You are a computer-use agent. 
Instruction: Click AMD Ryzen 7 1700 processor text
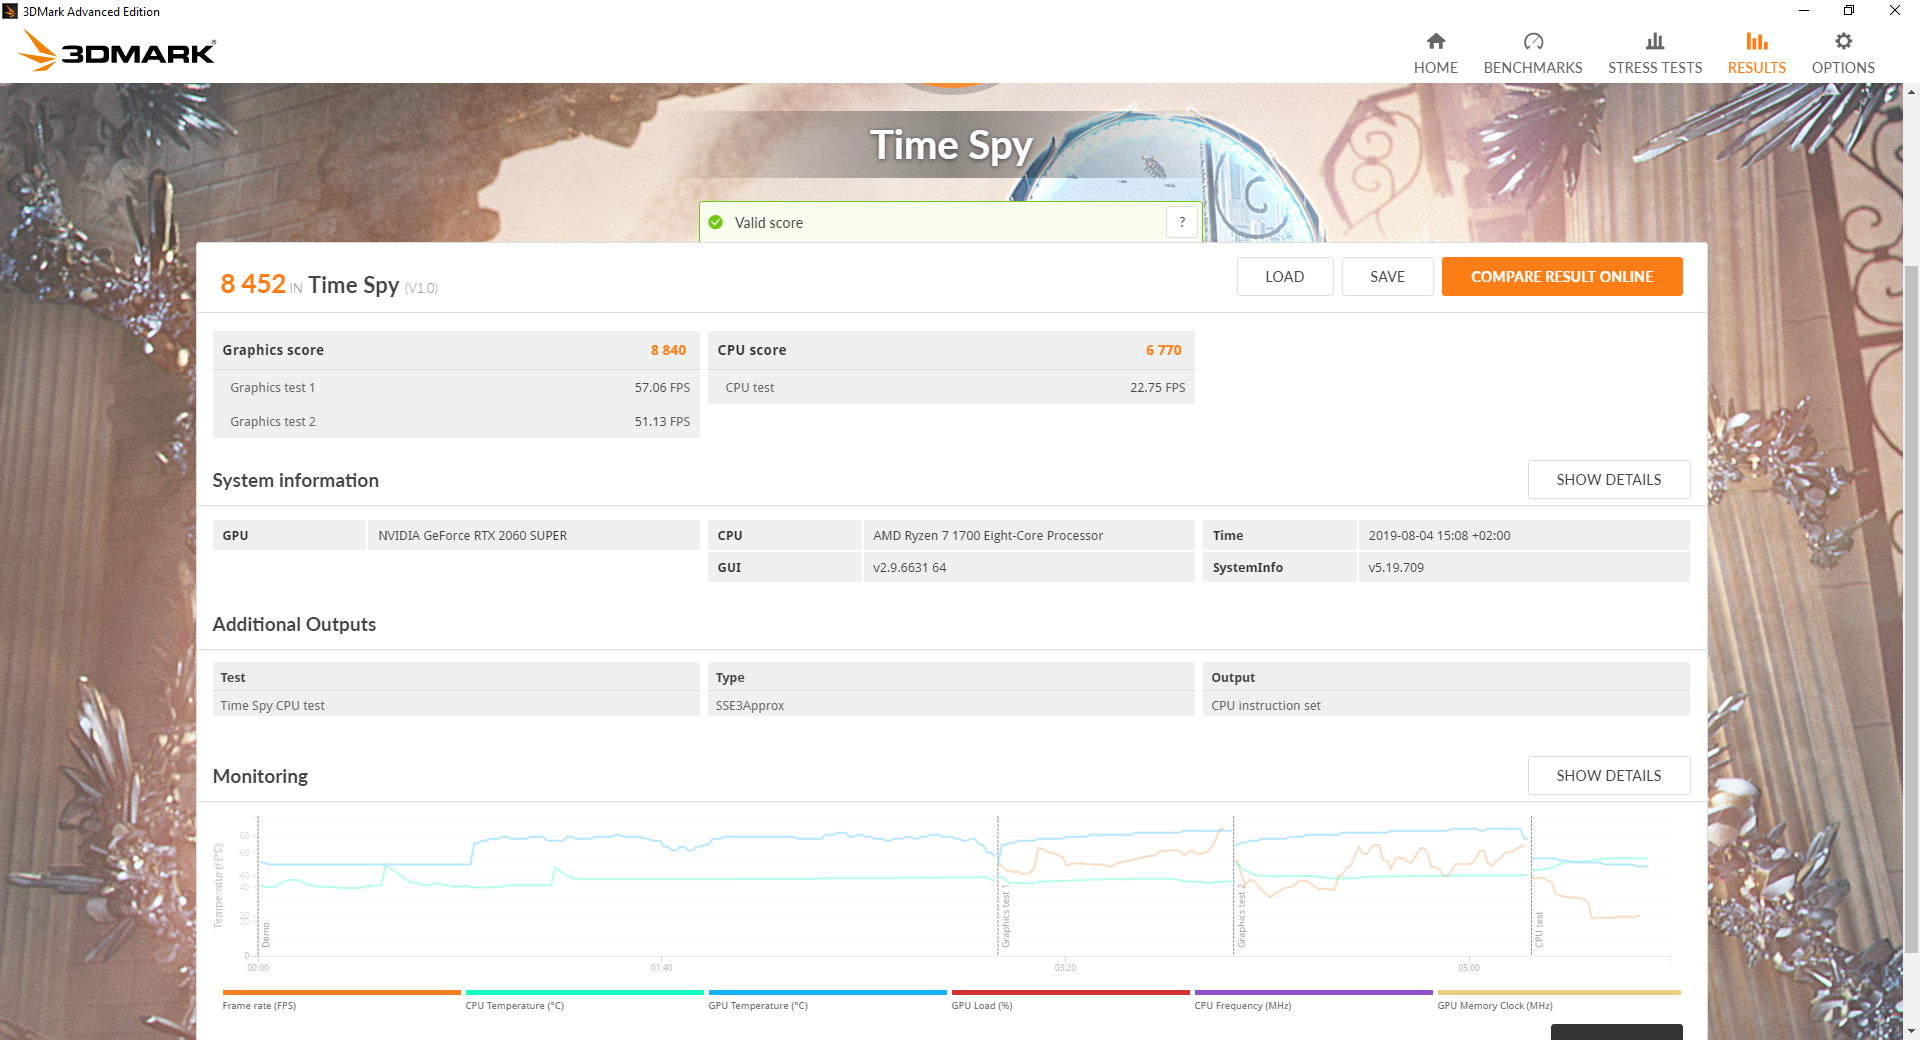pos(987,536)
